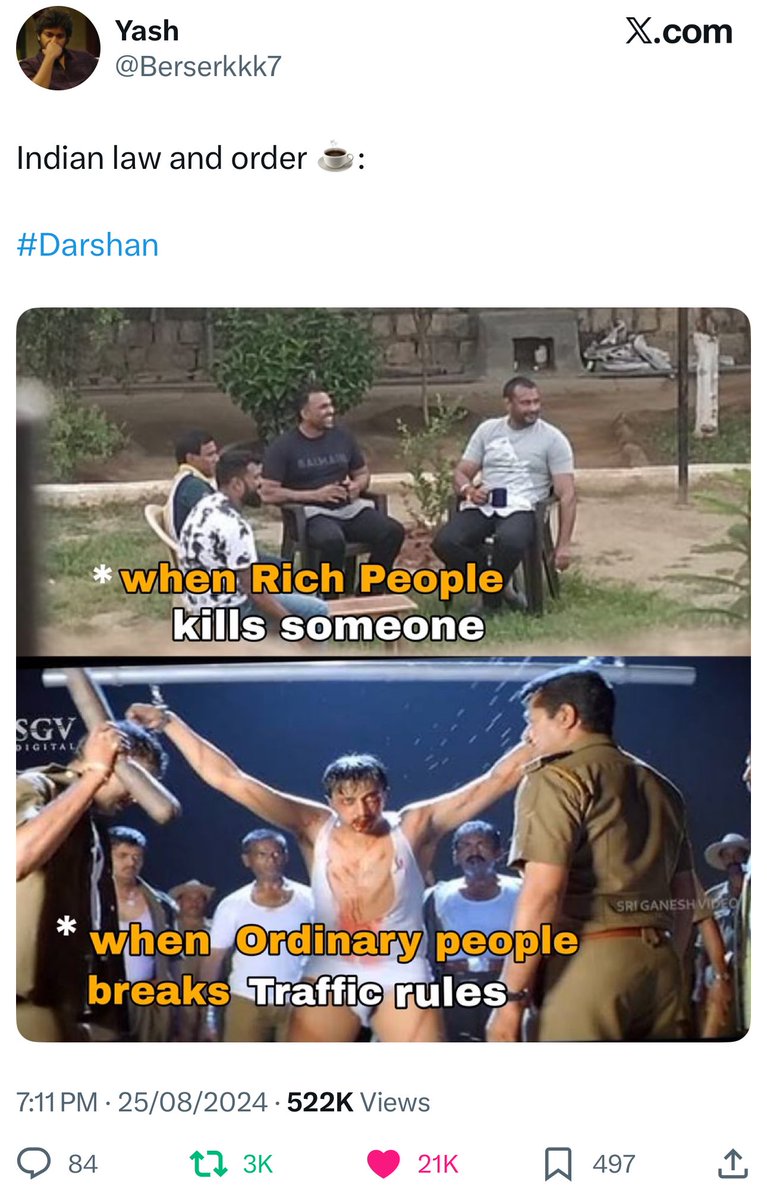The width and height of the screenshot is (767, 1200).
Task: Open the 84 replies count
Action: 83,1164
